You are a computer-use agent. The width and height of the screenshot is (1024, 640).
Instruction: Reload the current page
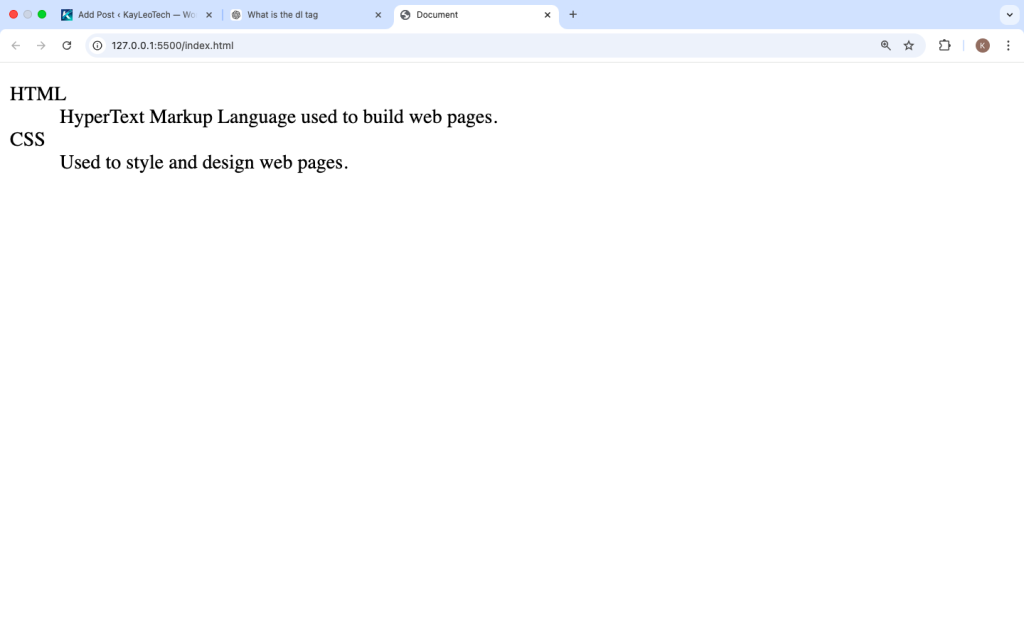coord(67,45)
